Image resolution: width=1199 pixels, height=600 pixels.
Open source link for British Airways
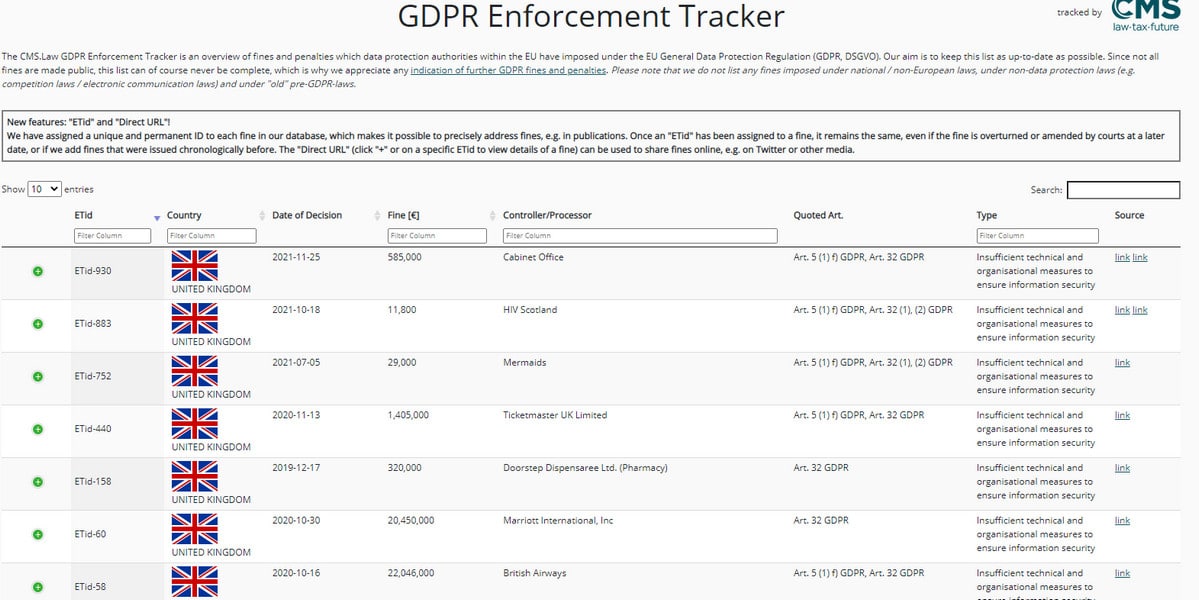[1122, 574]
